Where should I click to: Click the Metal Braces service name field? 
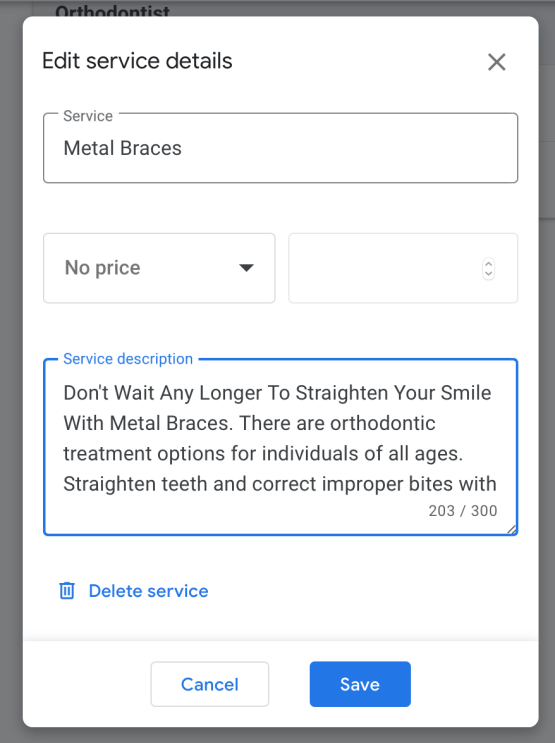pos(281,148)
